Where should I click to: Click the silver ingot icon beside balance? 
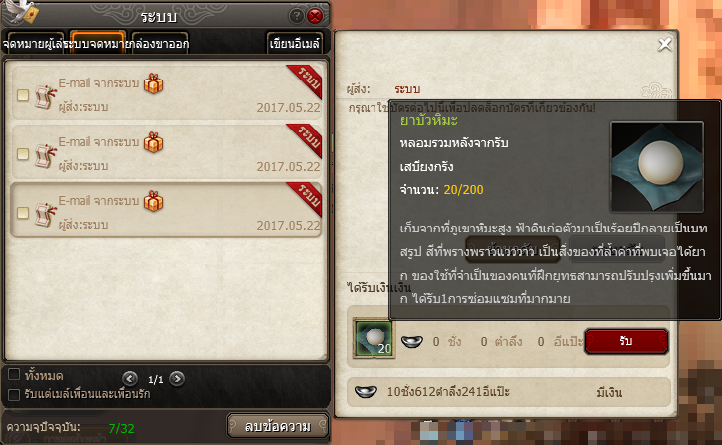pyautogui.click(x=366, y=392)
